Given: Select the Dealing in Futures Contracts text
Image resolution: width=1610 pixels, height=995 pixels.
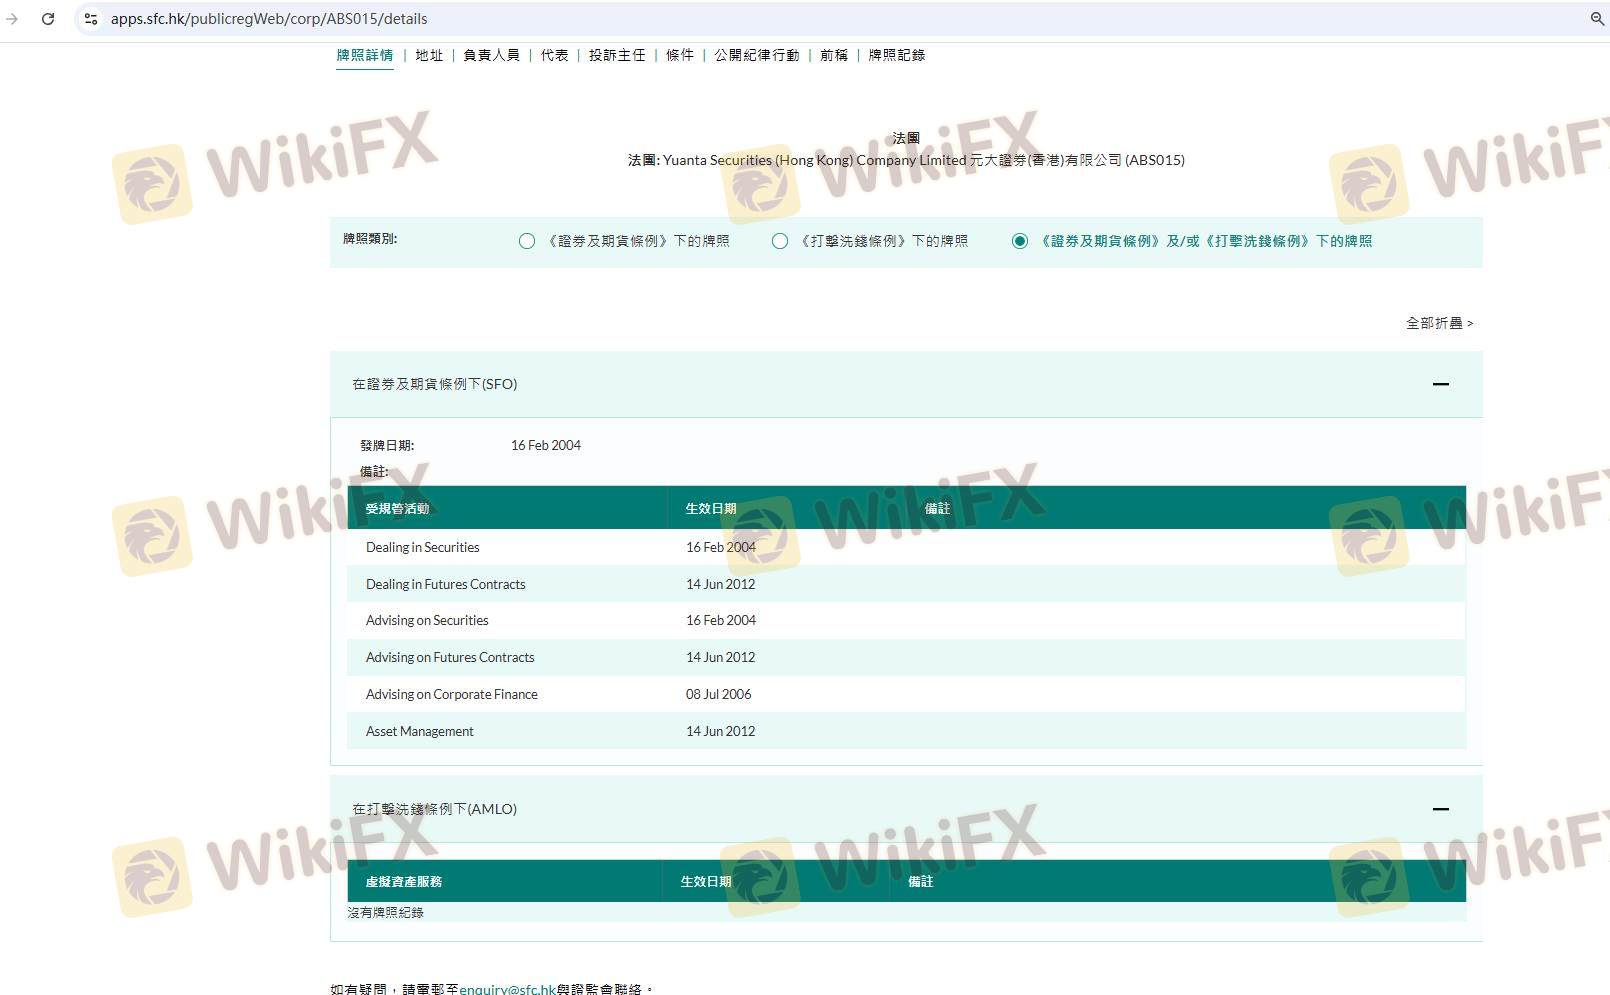Looking at the screenshot, I should pyautogui.click(x=445, y=584).
